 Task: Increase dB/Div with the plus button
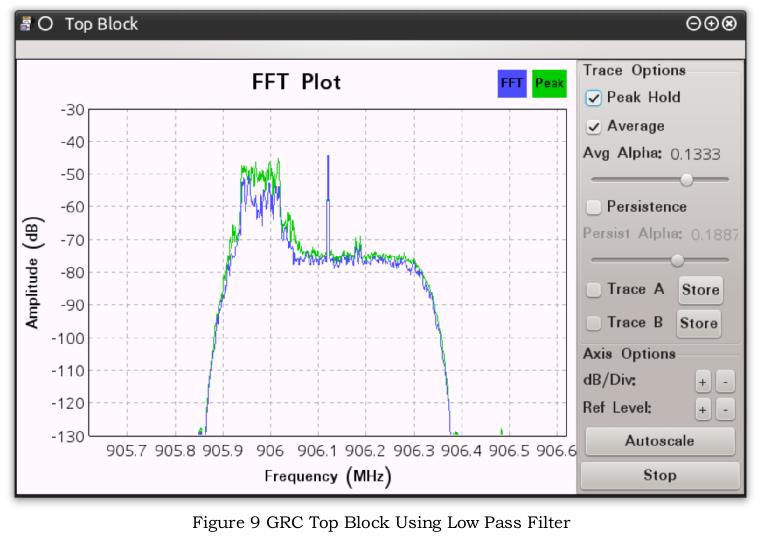tap(702, 382)
